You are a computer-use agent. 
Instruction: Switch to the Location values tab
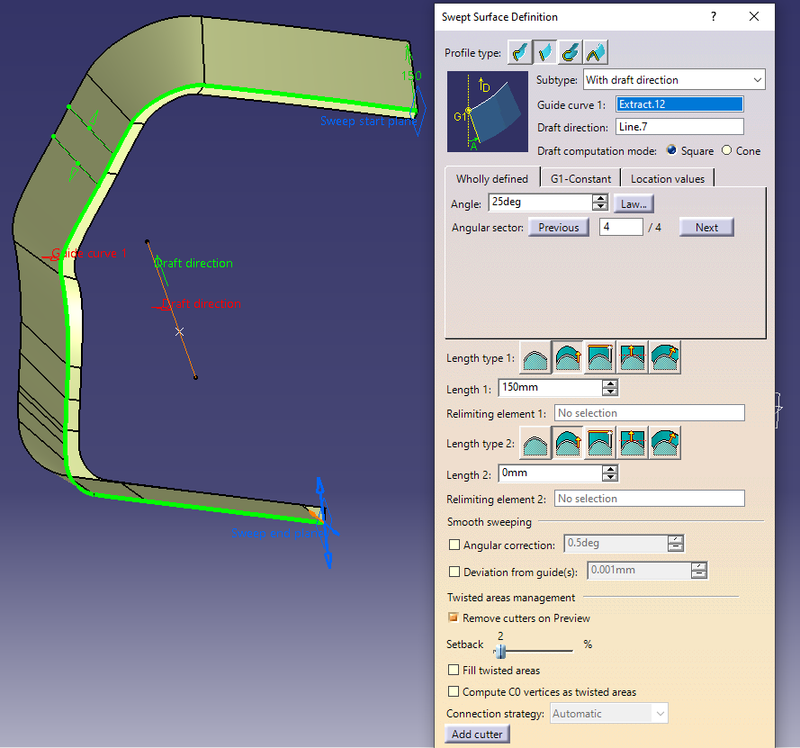(667, 177)
